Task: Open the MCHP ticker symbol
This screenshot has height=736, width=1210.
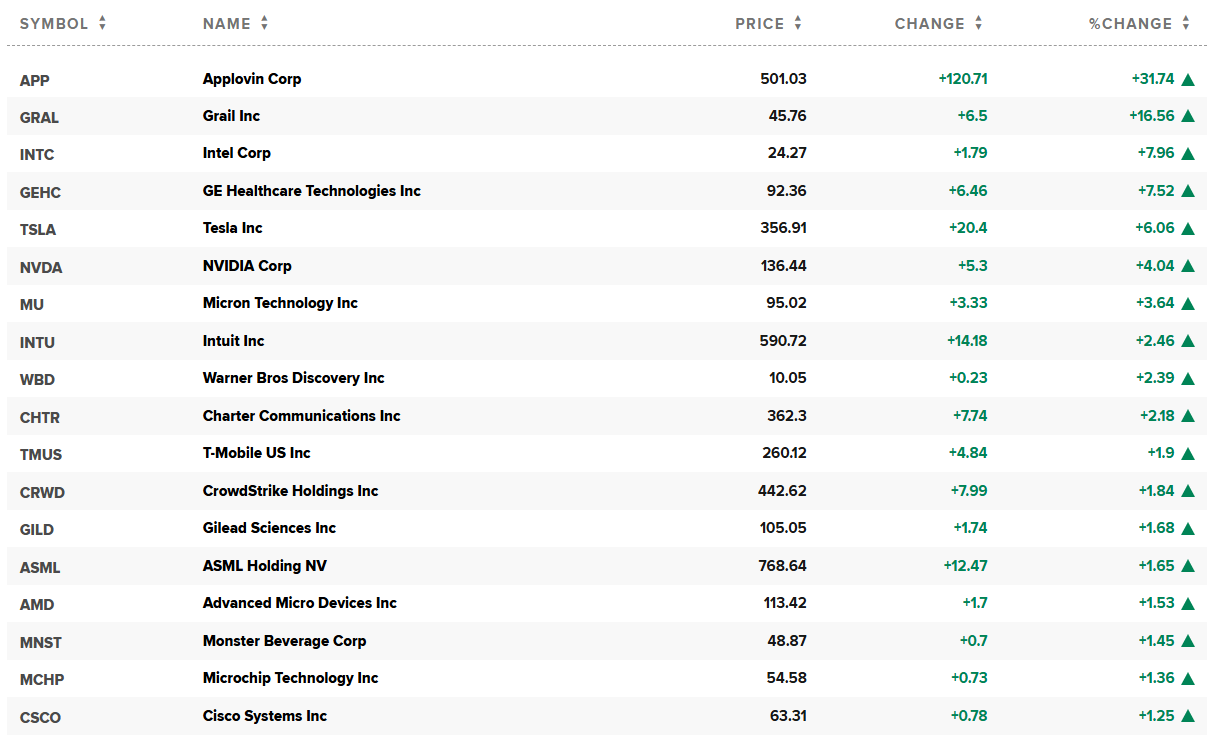Action: 42,680
